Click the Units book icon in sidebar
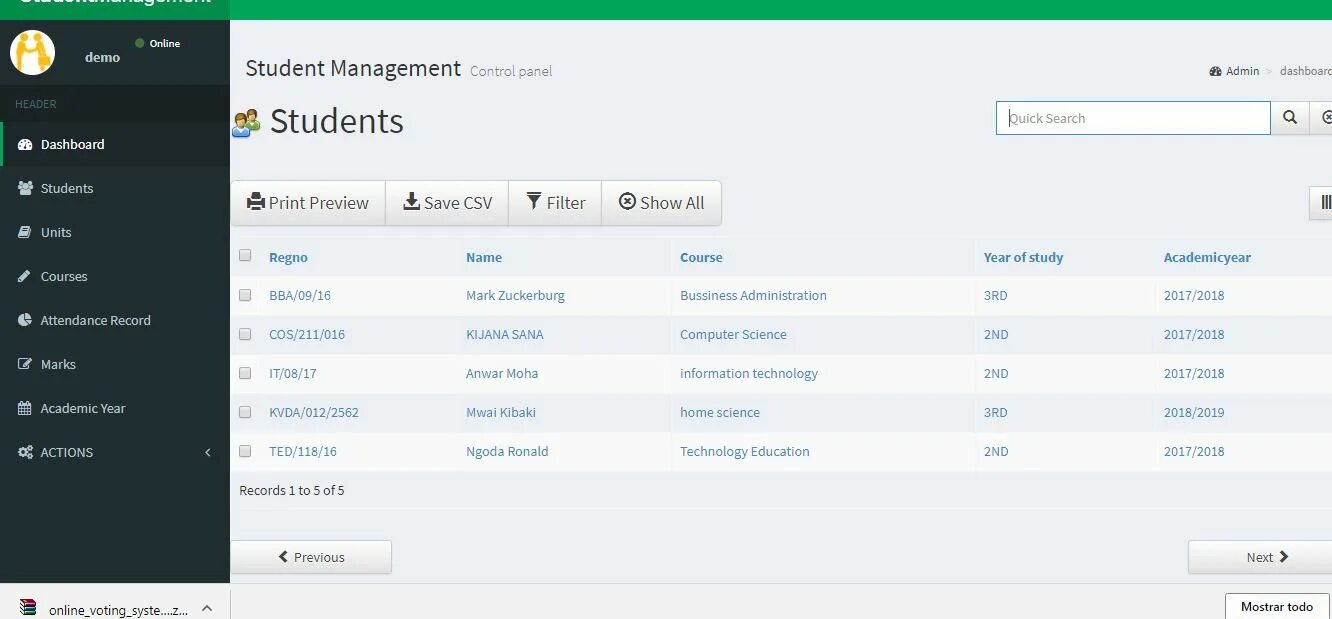1332x619 pixels. (25, 232)
